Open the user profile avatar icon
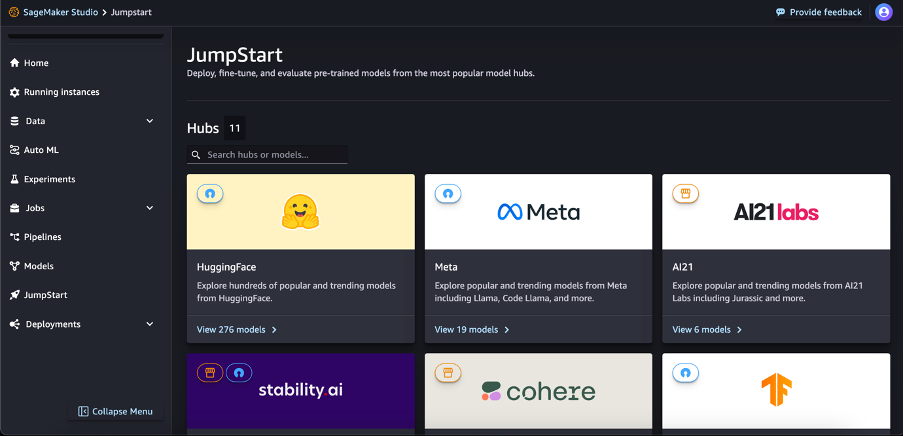Image resolution: width=904 pixels, height=436 pixels. pos(883,12)
